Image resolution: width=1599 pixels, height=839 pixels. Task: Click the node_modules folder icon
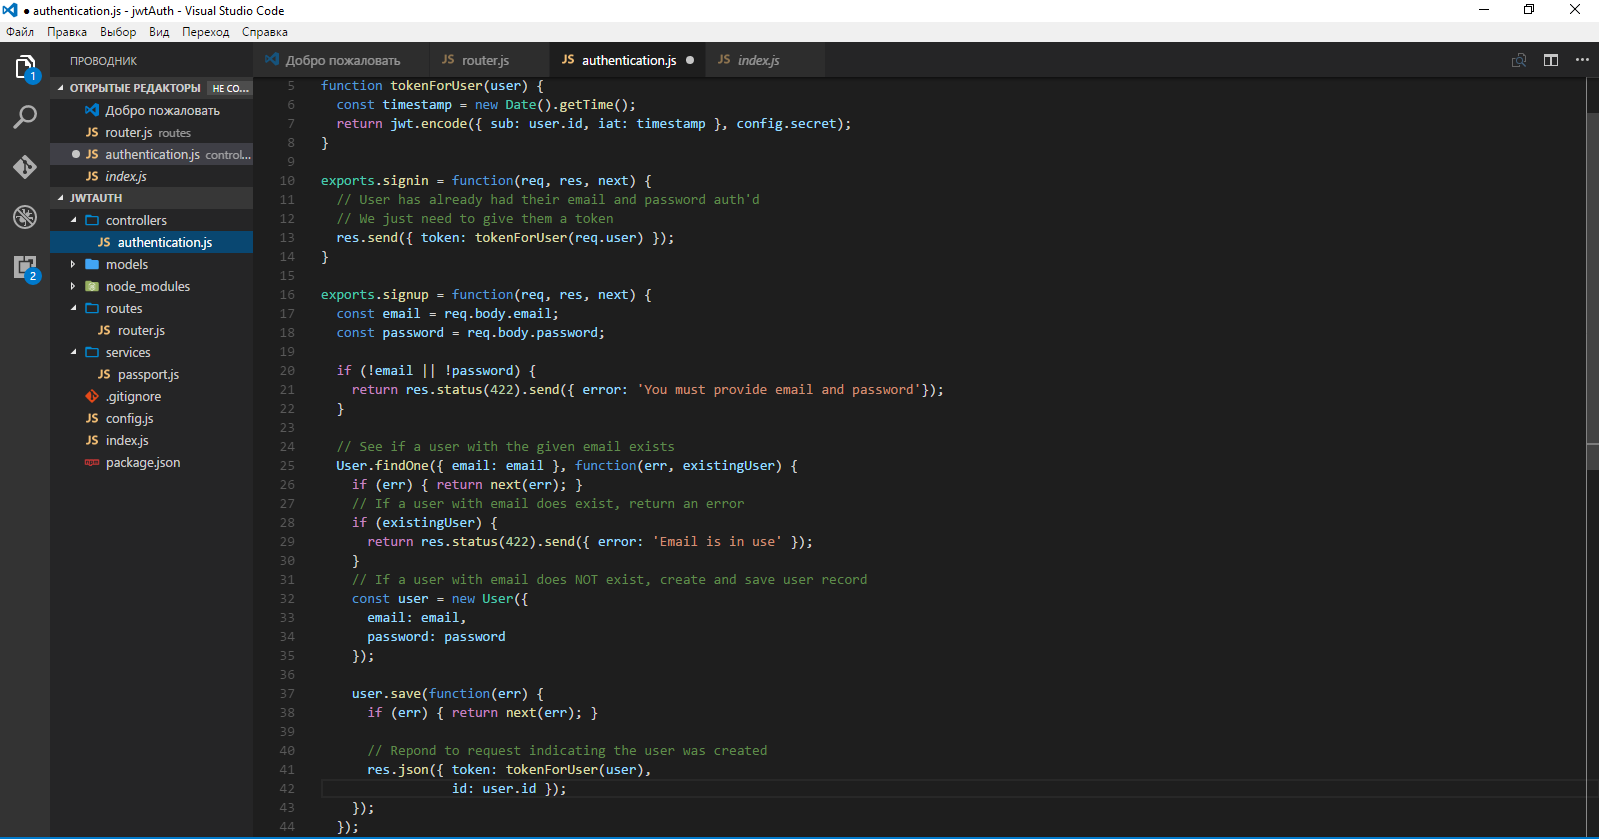pyautogui.click(x=92, y=286)
